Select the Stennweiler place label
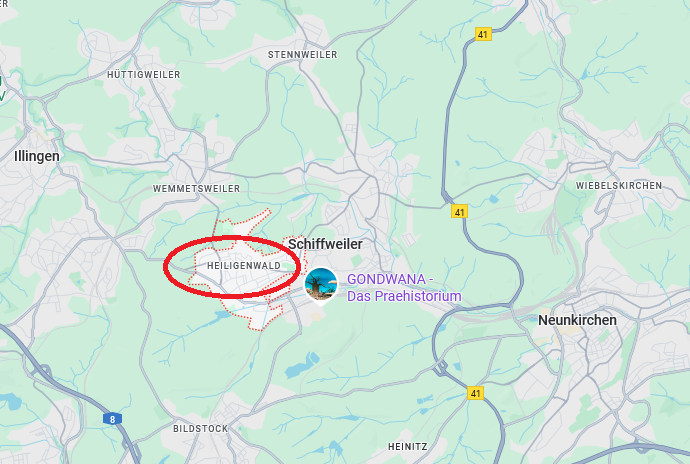Screen dimensions: 690x464 pos(302,55)
